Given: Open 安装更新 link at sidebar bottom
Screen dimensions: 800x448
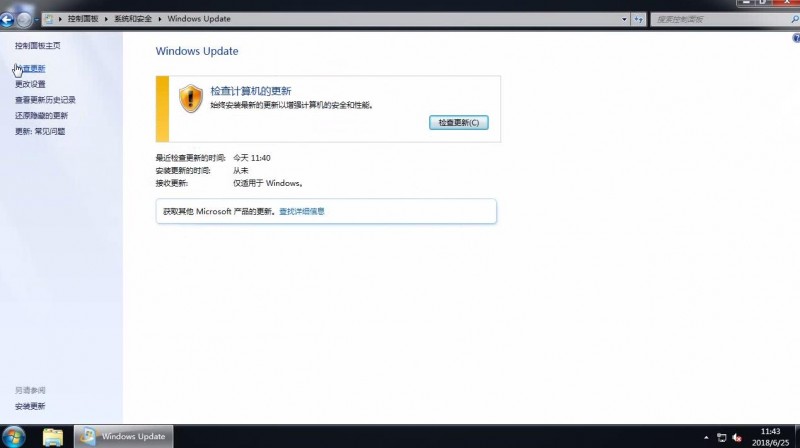Looking at the screenshot, I should 30,406.
